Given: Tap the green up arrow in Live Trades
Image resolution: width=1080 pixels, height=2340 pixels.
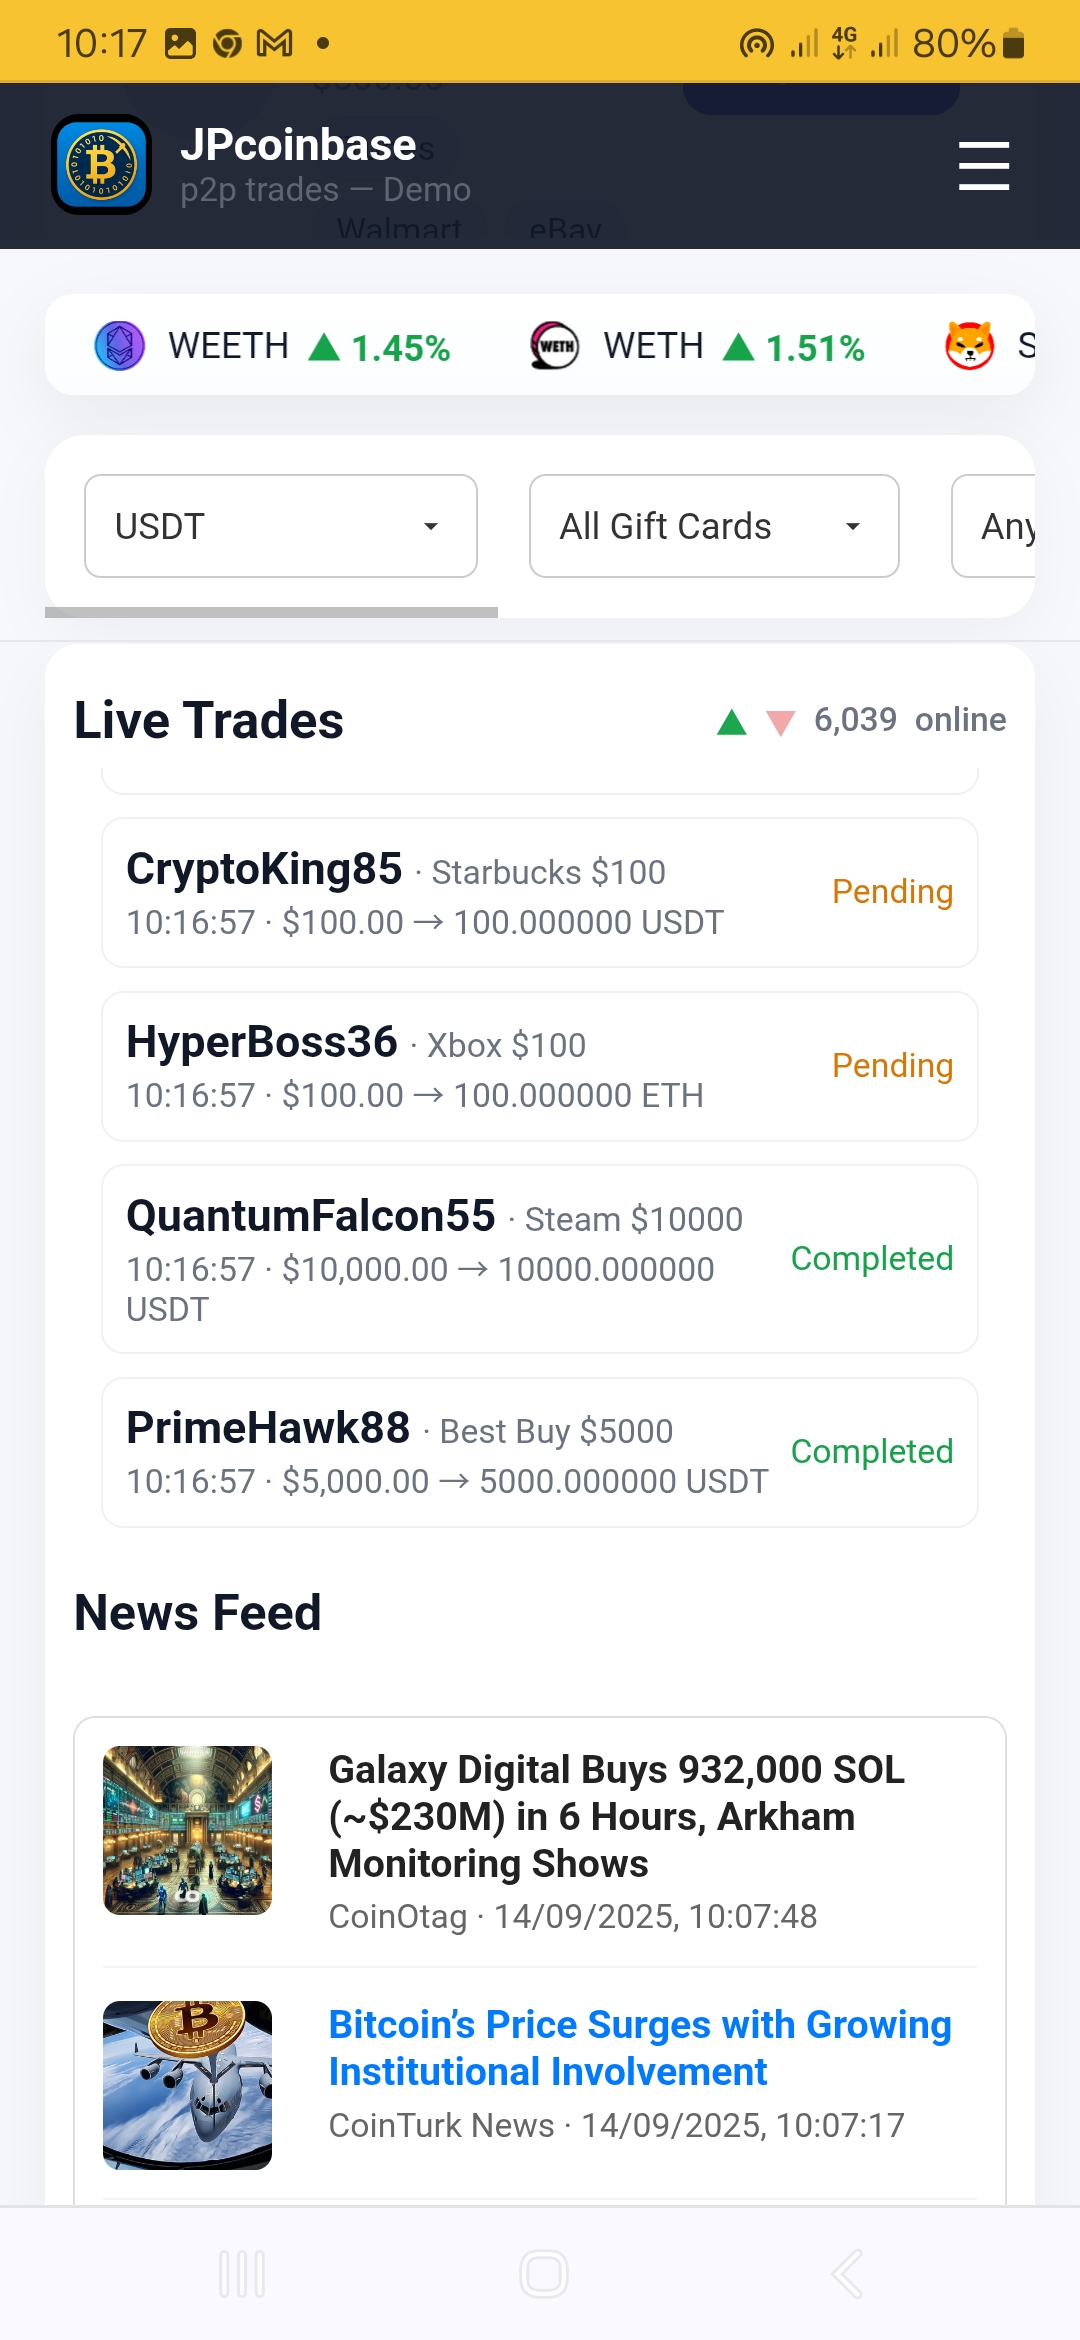Looking at the screenshot, I should (x=732, y=722).
